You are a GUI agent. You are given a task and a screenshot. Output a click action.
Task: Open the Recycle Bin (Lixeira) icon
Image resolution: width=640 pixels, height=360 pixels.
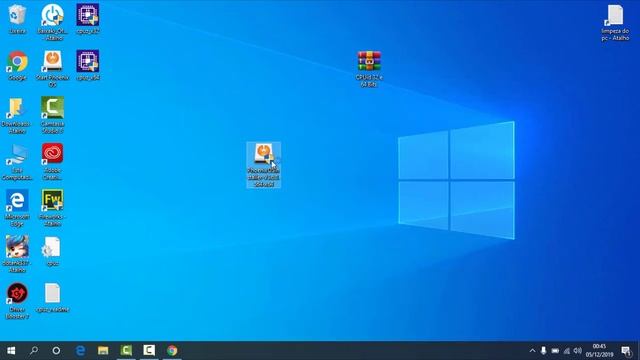(17, 18)
